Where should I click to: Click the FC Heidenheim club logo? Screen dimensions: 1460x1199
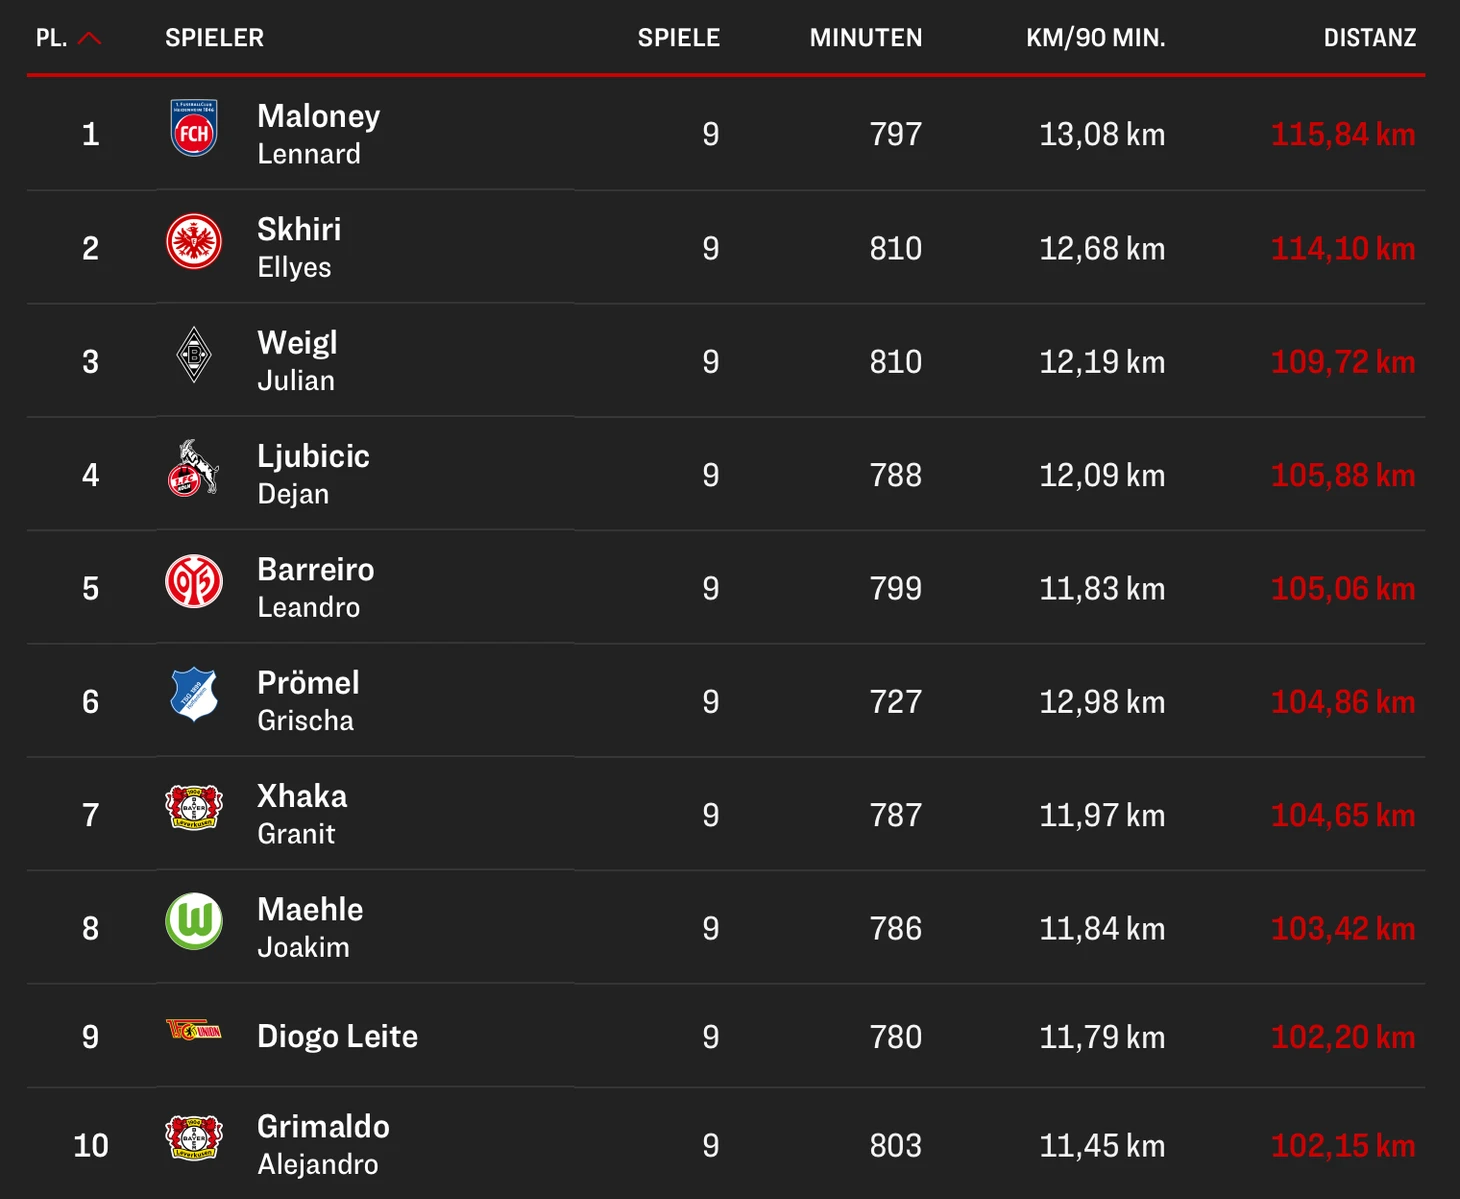pyautogui.click(x=194, y=128)
